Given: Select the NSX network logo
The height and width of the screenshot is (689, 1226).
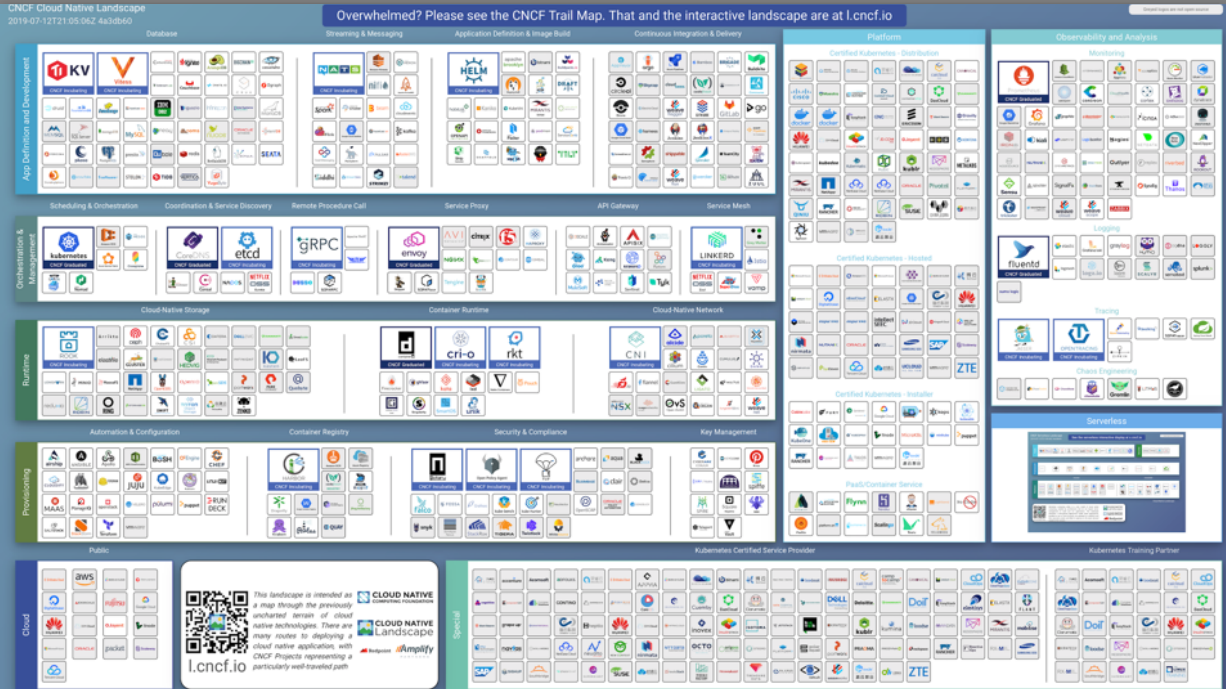Looking at the screenshot, I should [x=621, y=405].
